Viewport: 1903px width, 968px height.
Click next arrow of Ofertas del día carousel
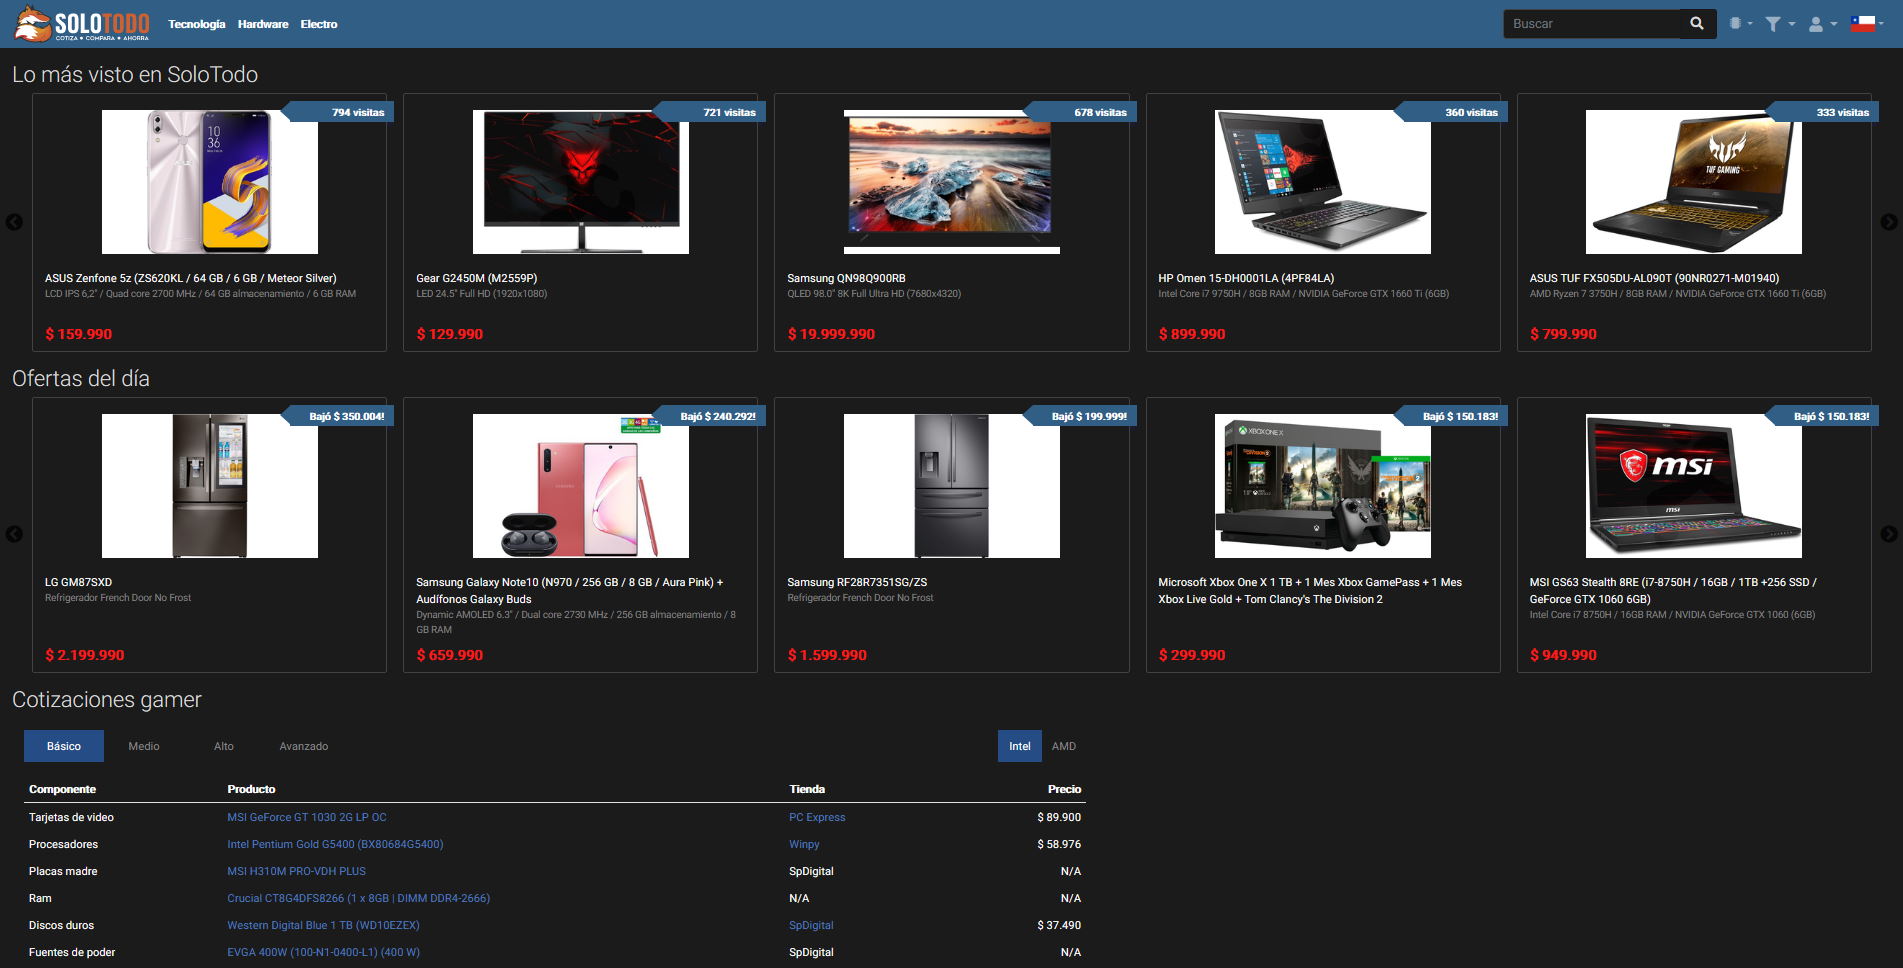[1888, 534]
